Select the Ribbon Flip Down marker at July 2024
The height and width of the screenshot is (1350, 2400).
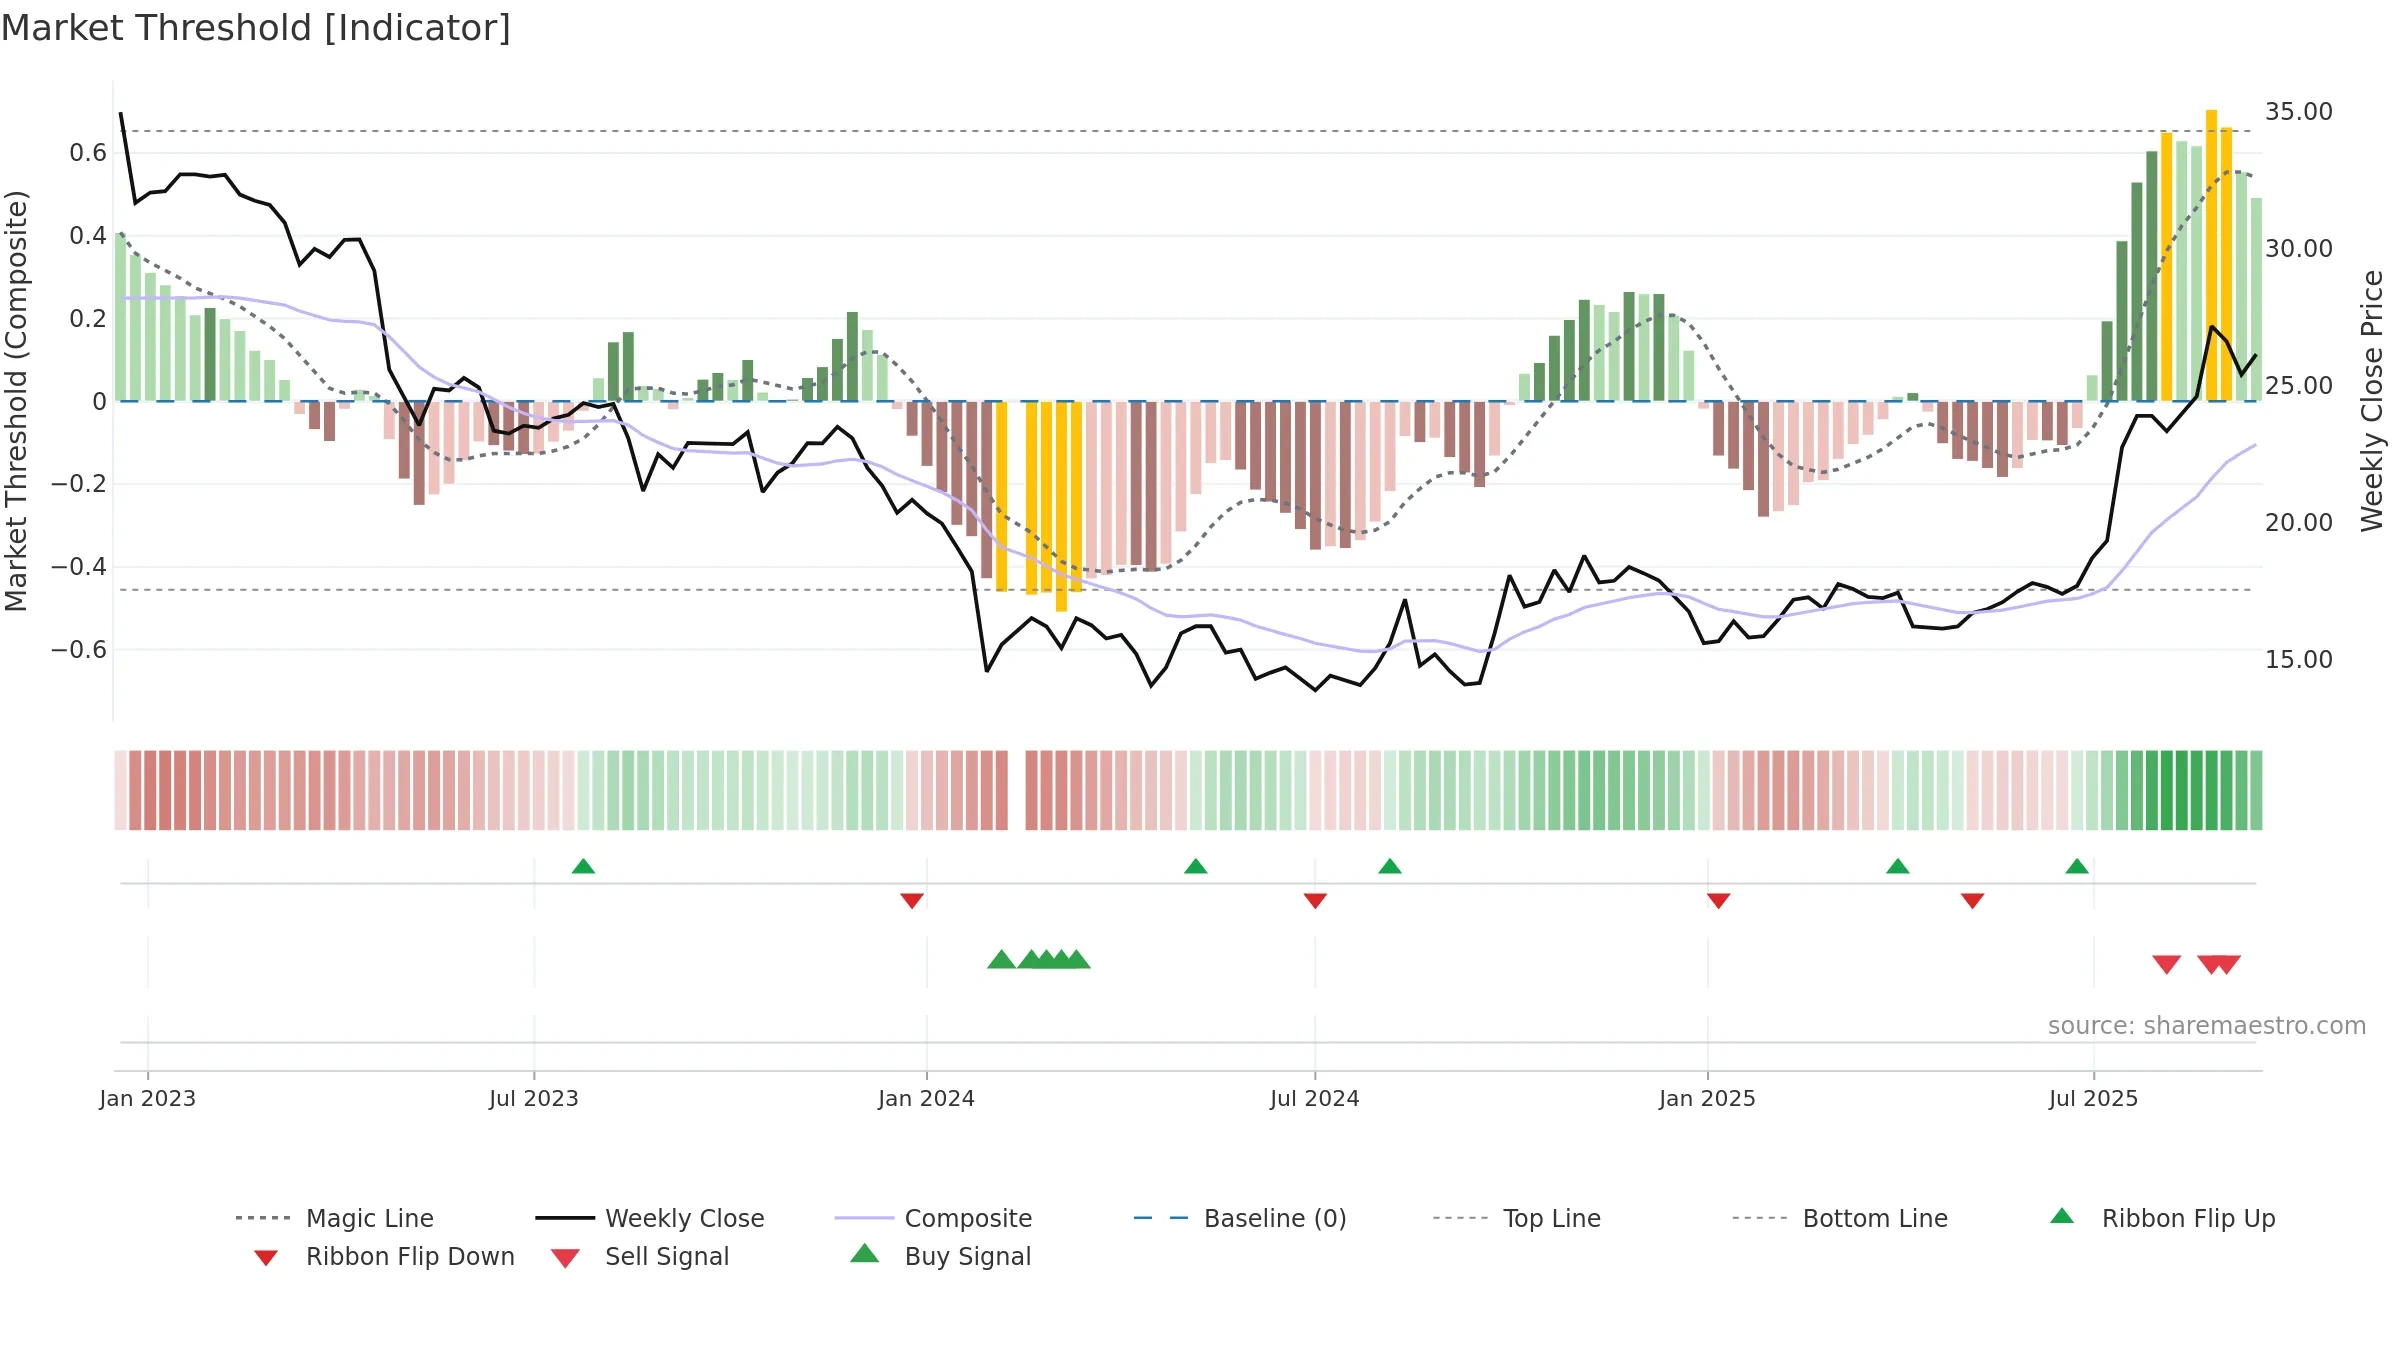[x=1316, y=901]
